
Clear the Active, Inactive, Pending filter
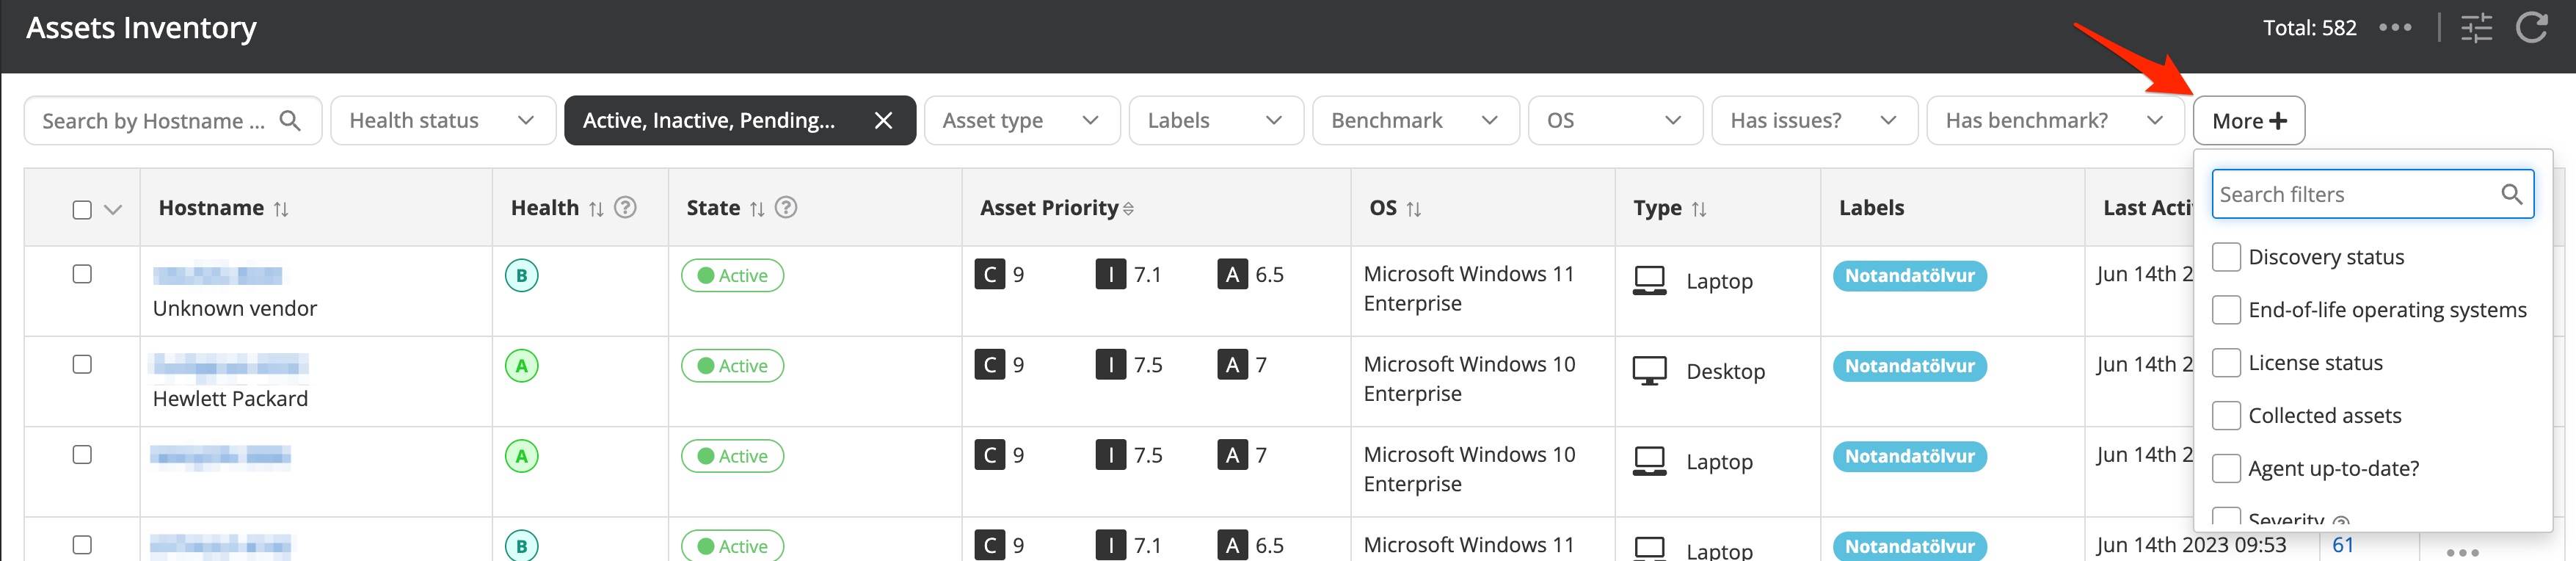click(883, 121)
